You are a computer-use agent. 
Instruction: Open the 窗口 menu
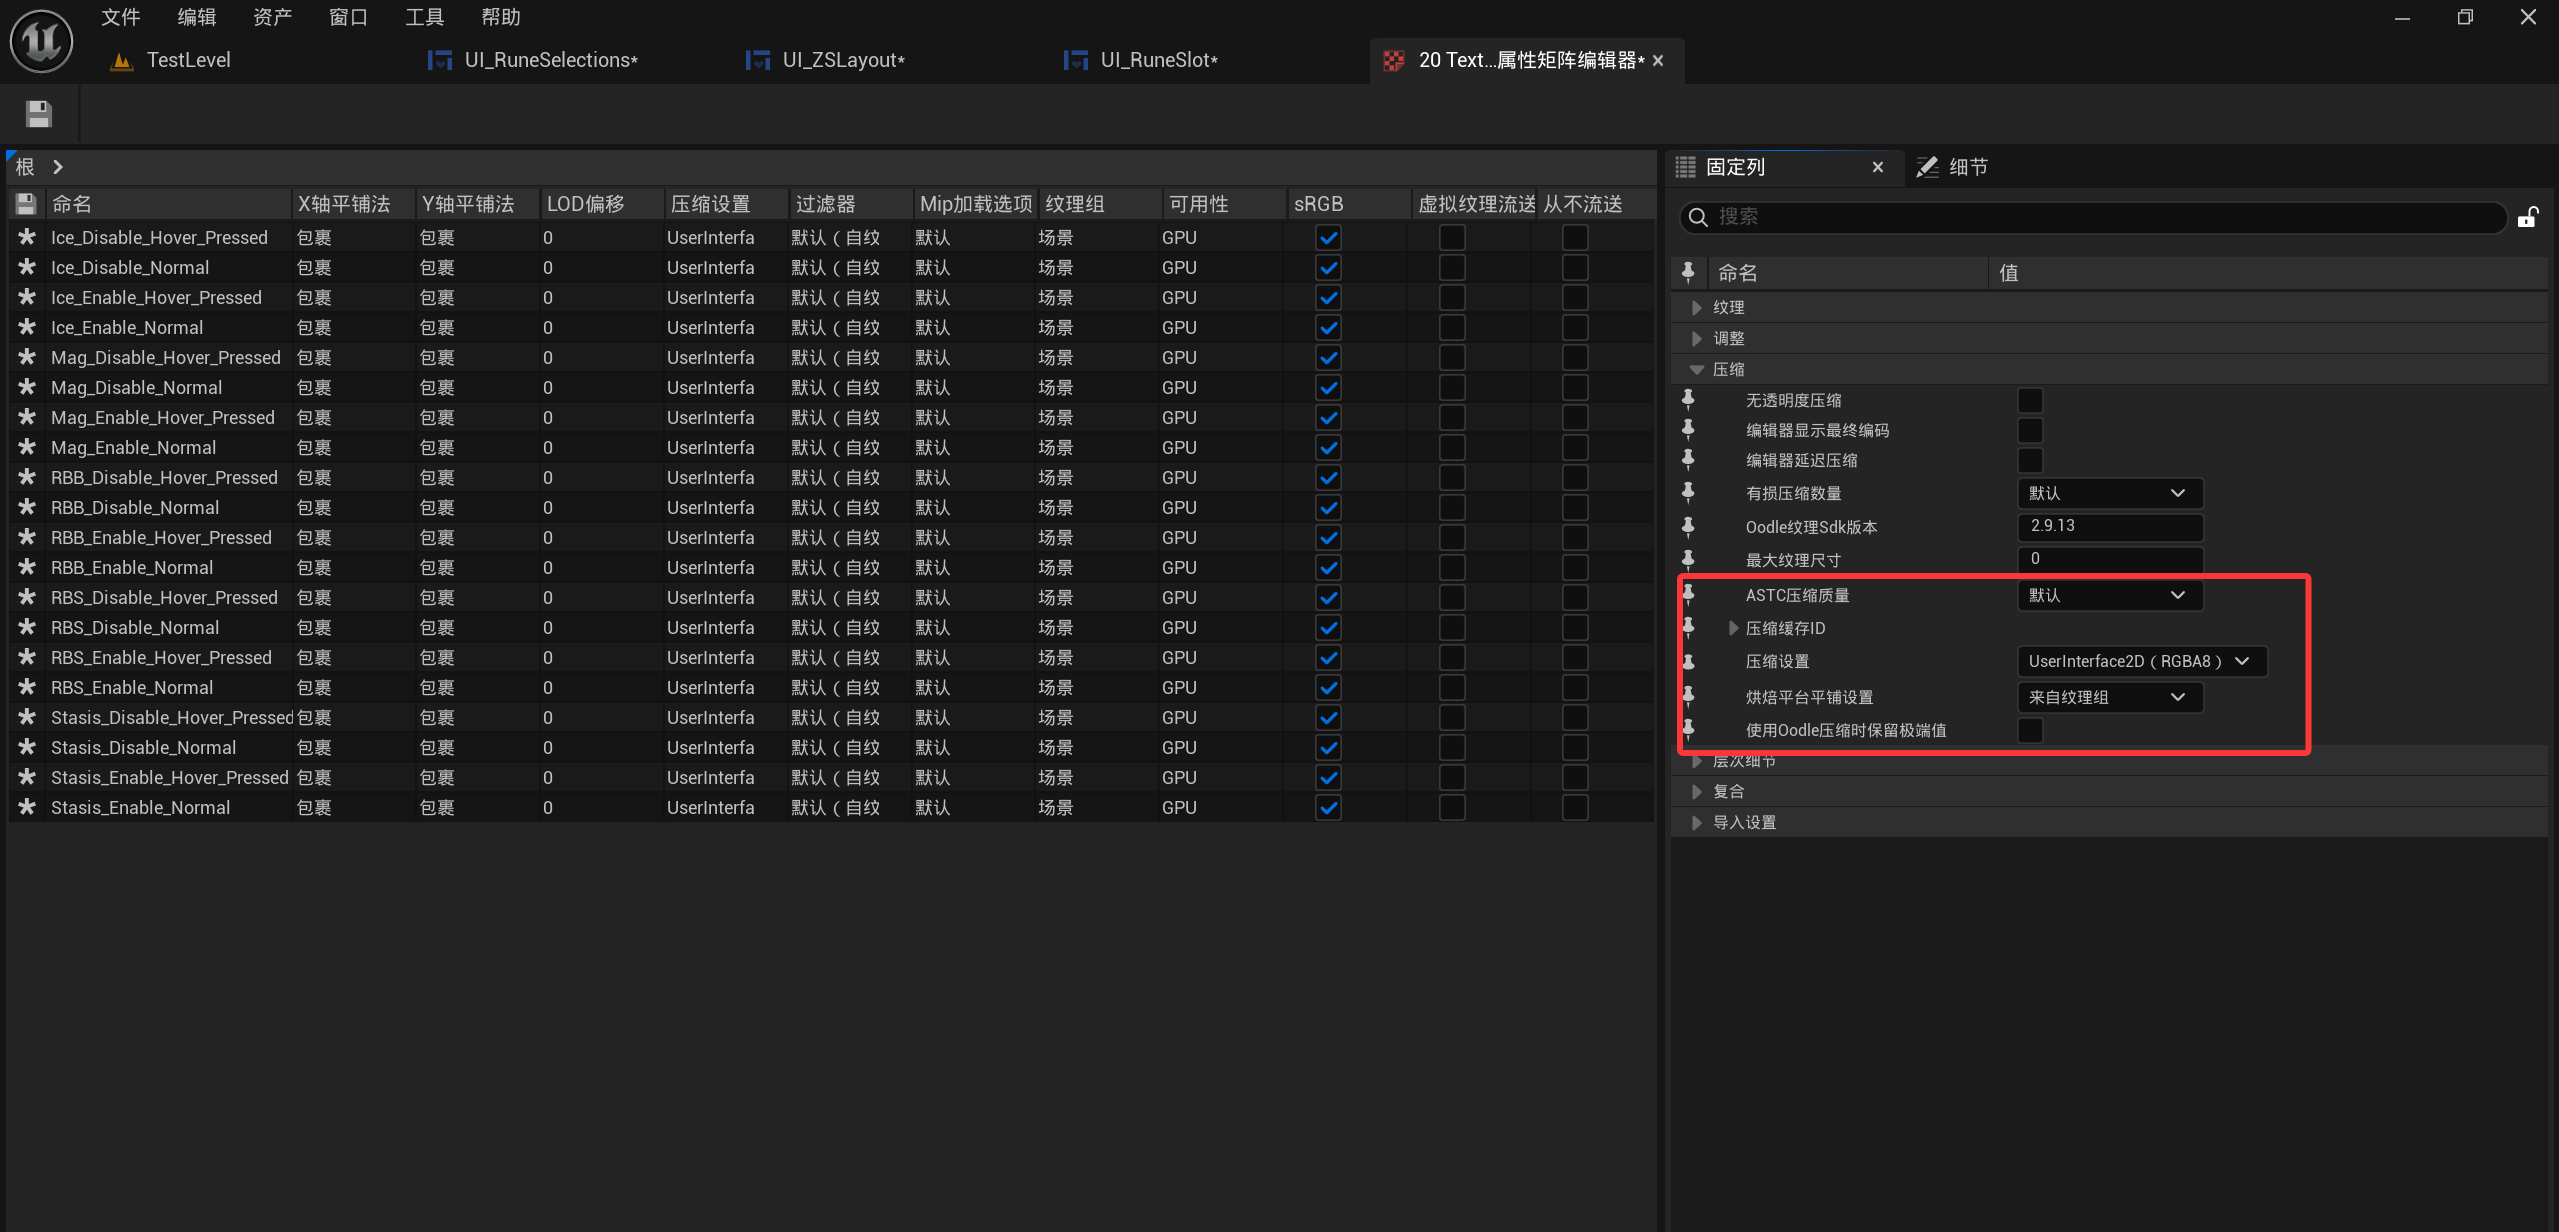(x=348, y=17)
